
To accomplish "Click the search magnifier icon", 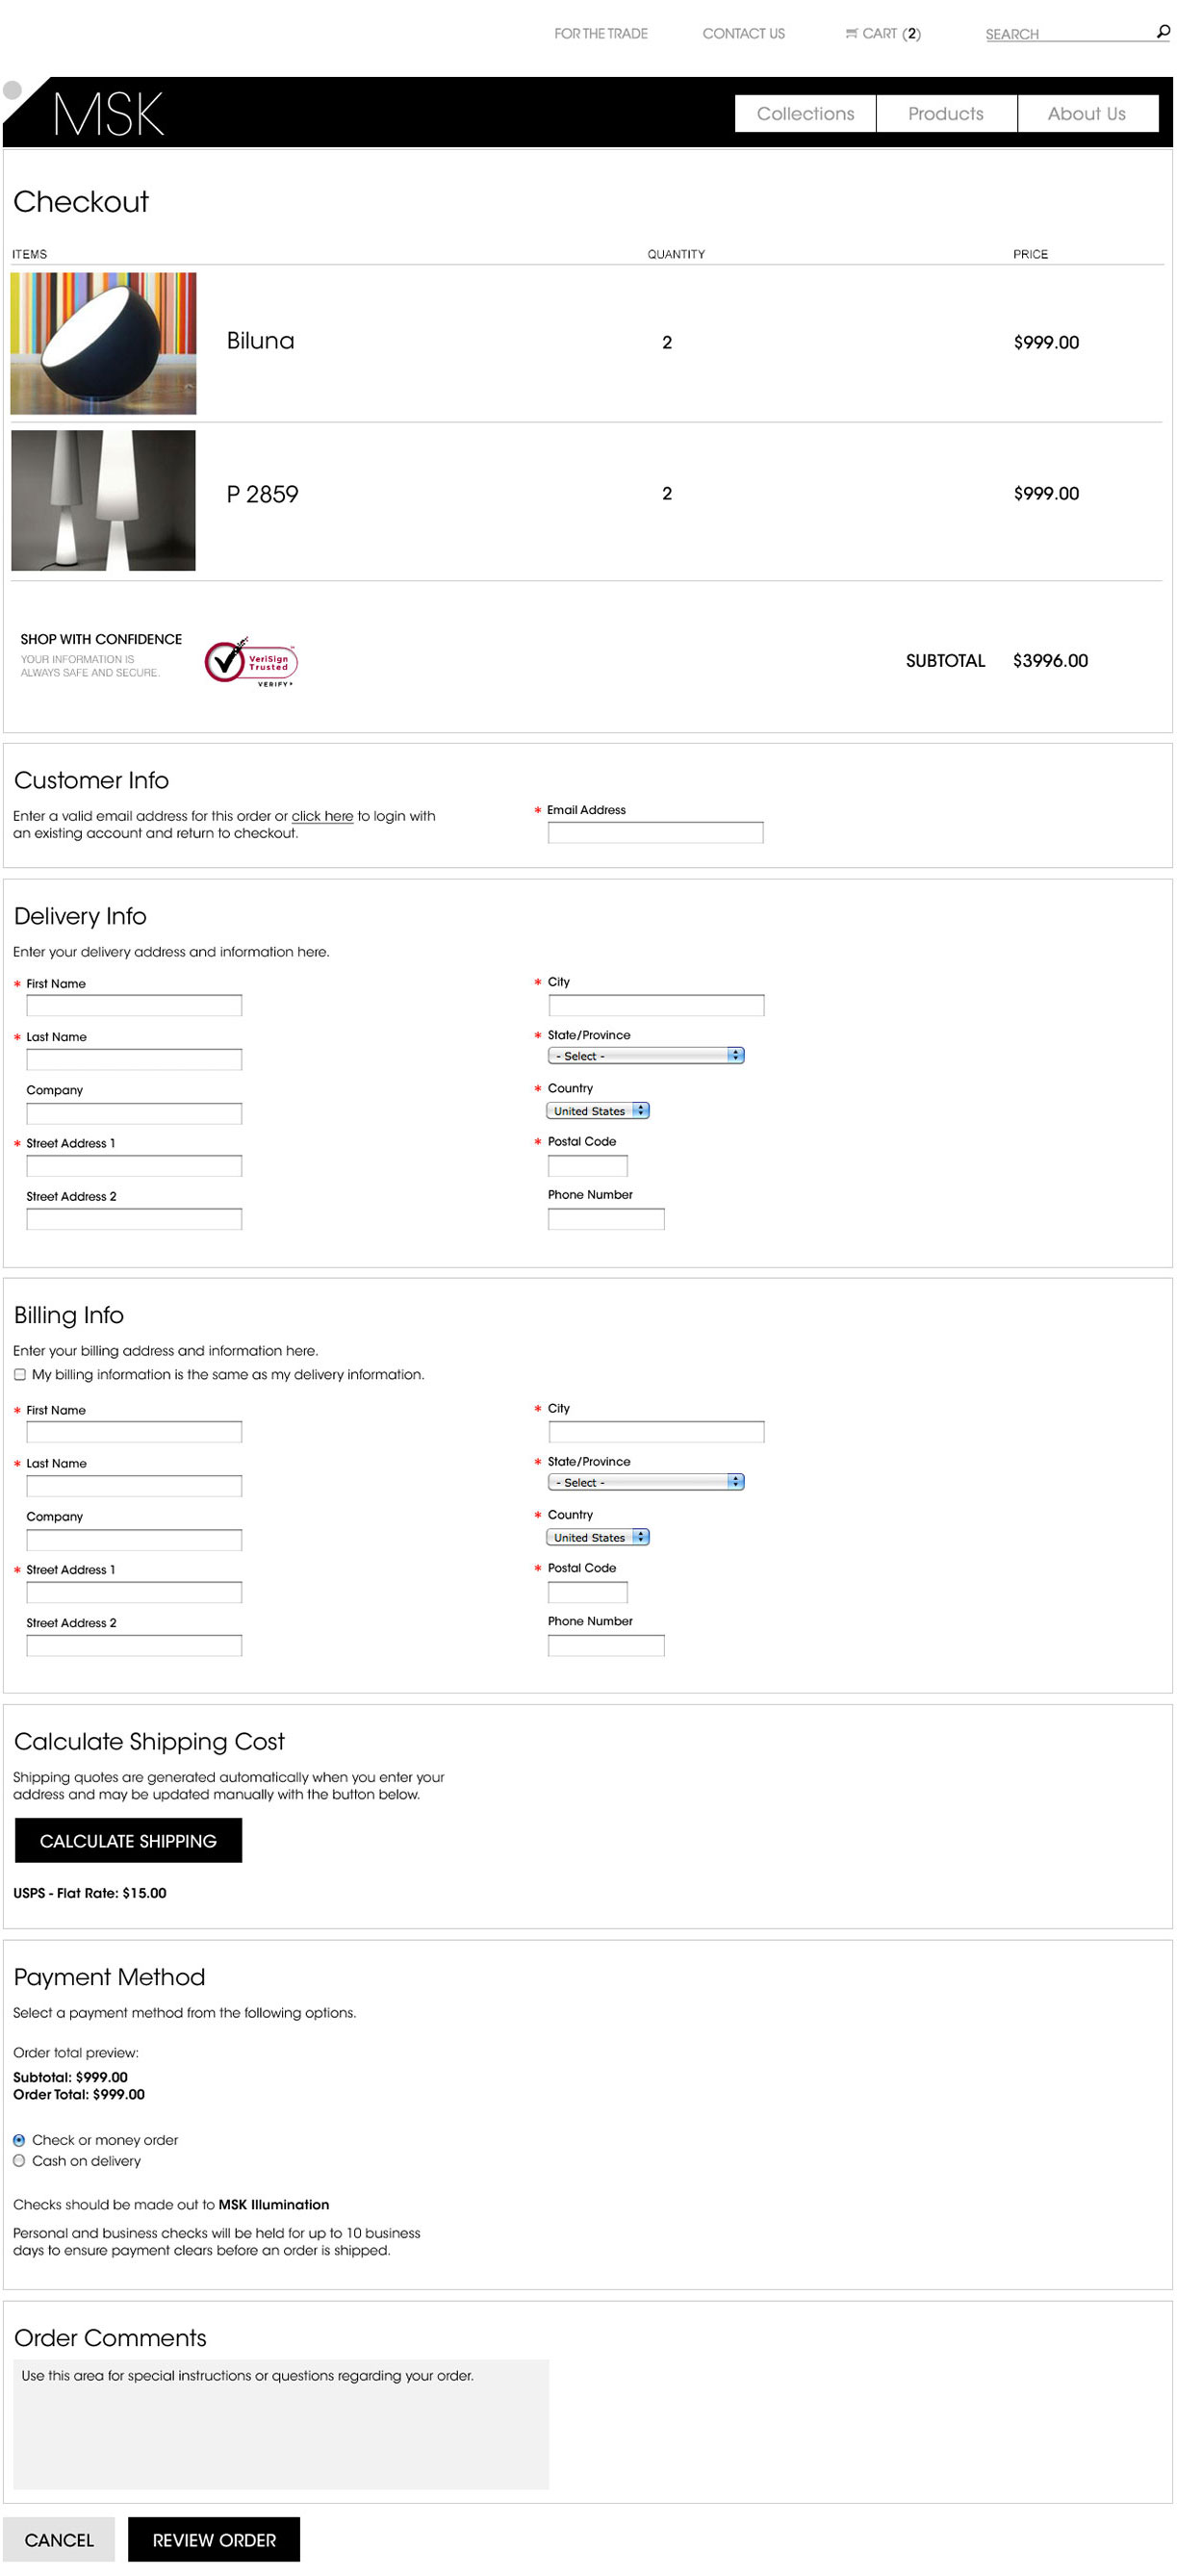I will click(x=1162, y=32).
